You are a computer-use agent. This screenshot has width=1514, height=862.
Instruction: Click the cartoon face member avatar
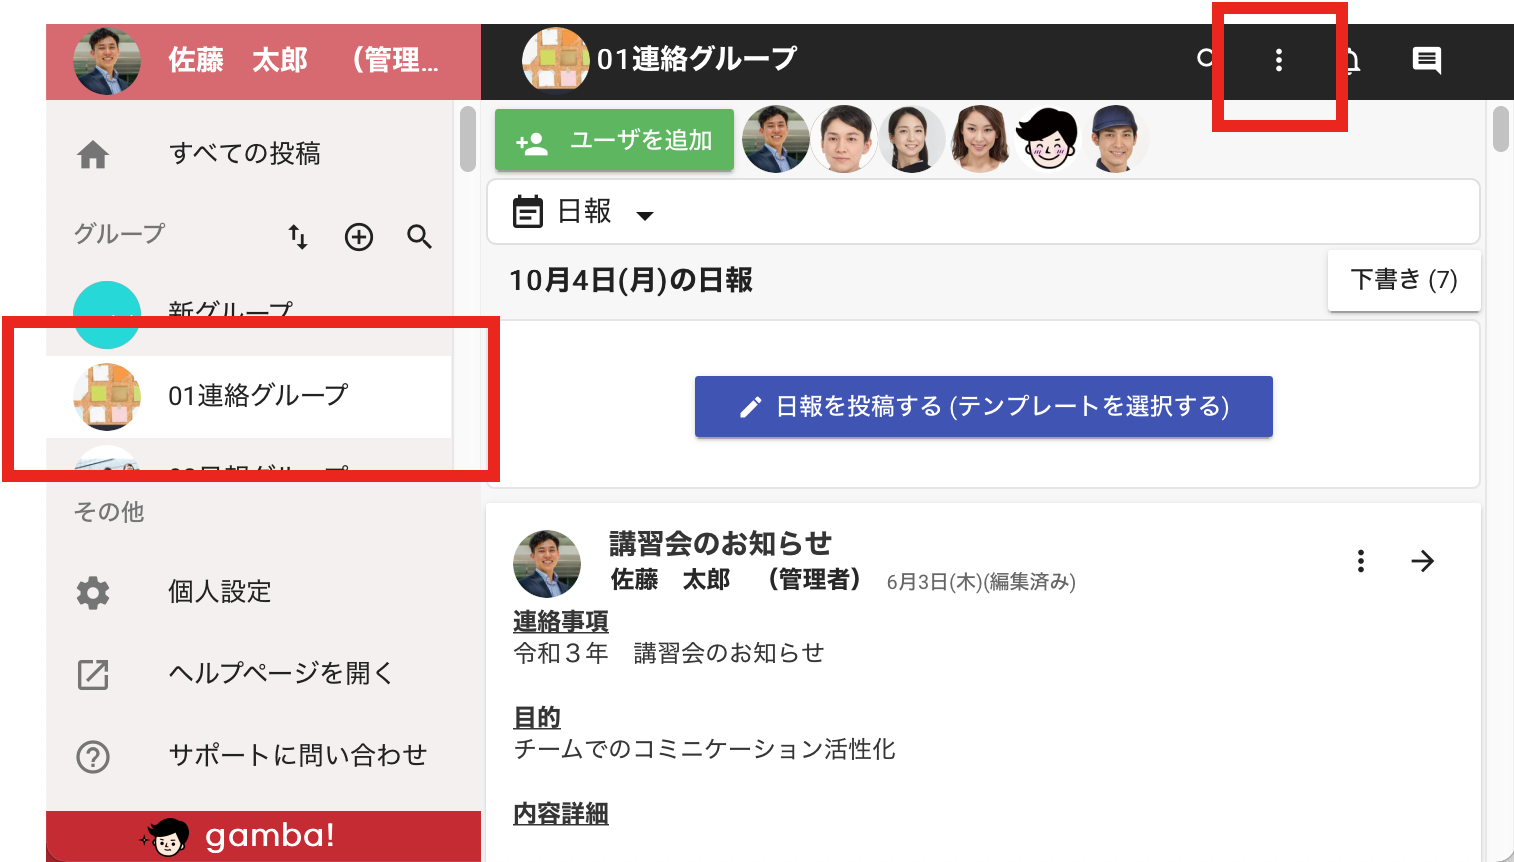(1047, 139)
